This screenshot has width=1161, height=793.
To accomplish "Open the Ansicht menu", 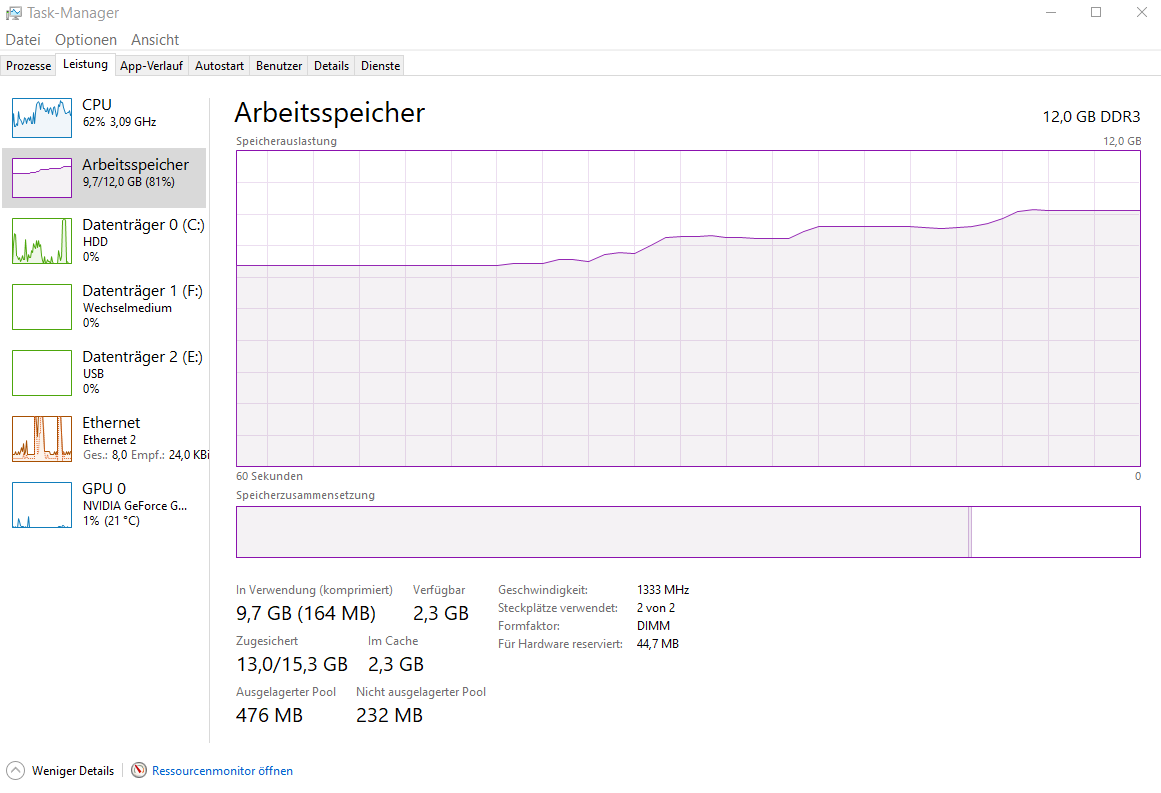I will (155, 40).
